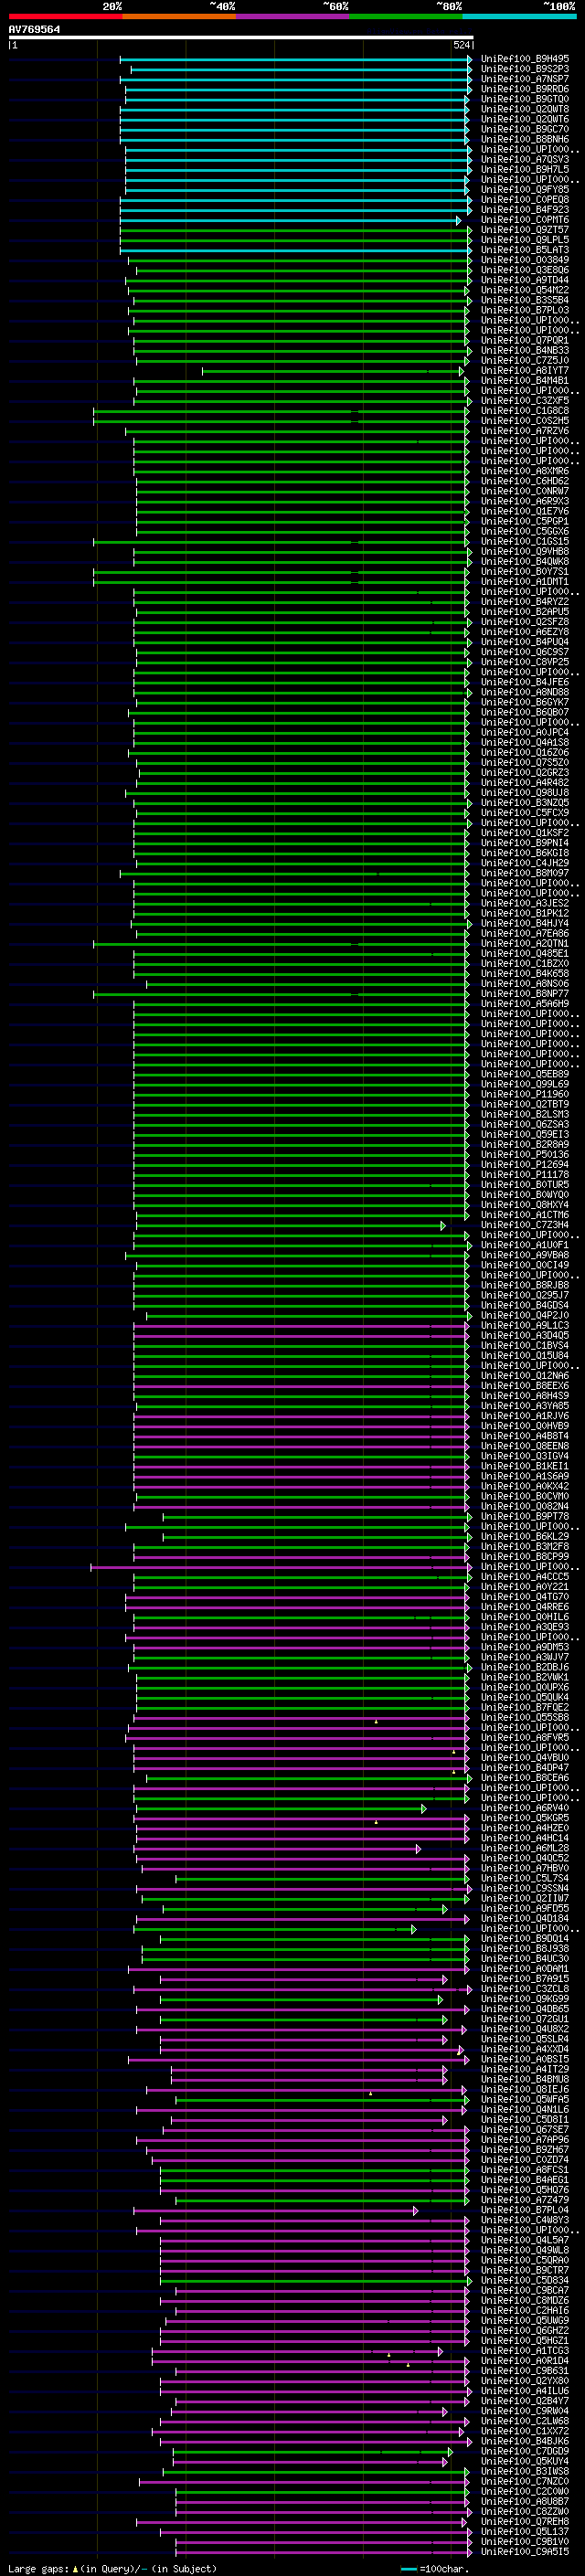This screenshot has width=585, height=2576.
Task: Select the UniRef100_B5LAT3 label
Action: (x=524, y=250)
